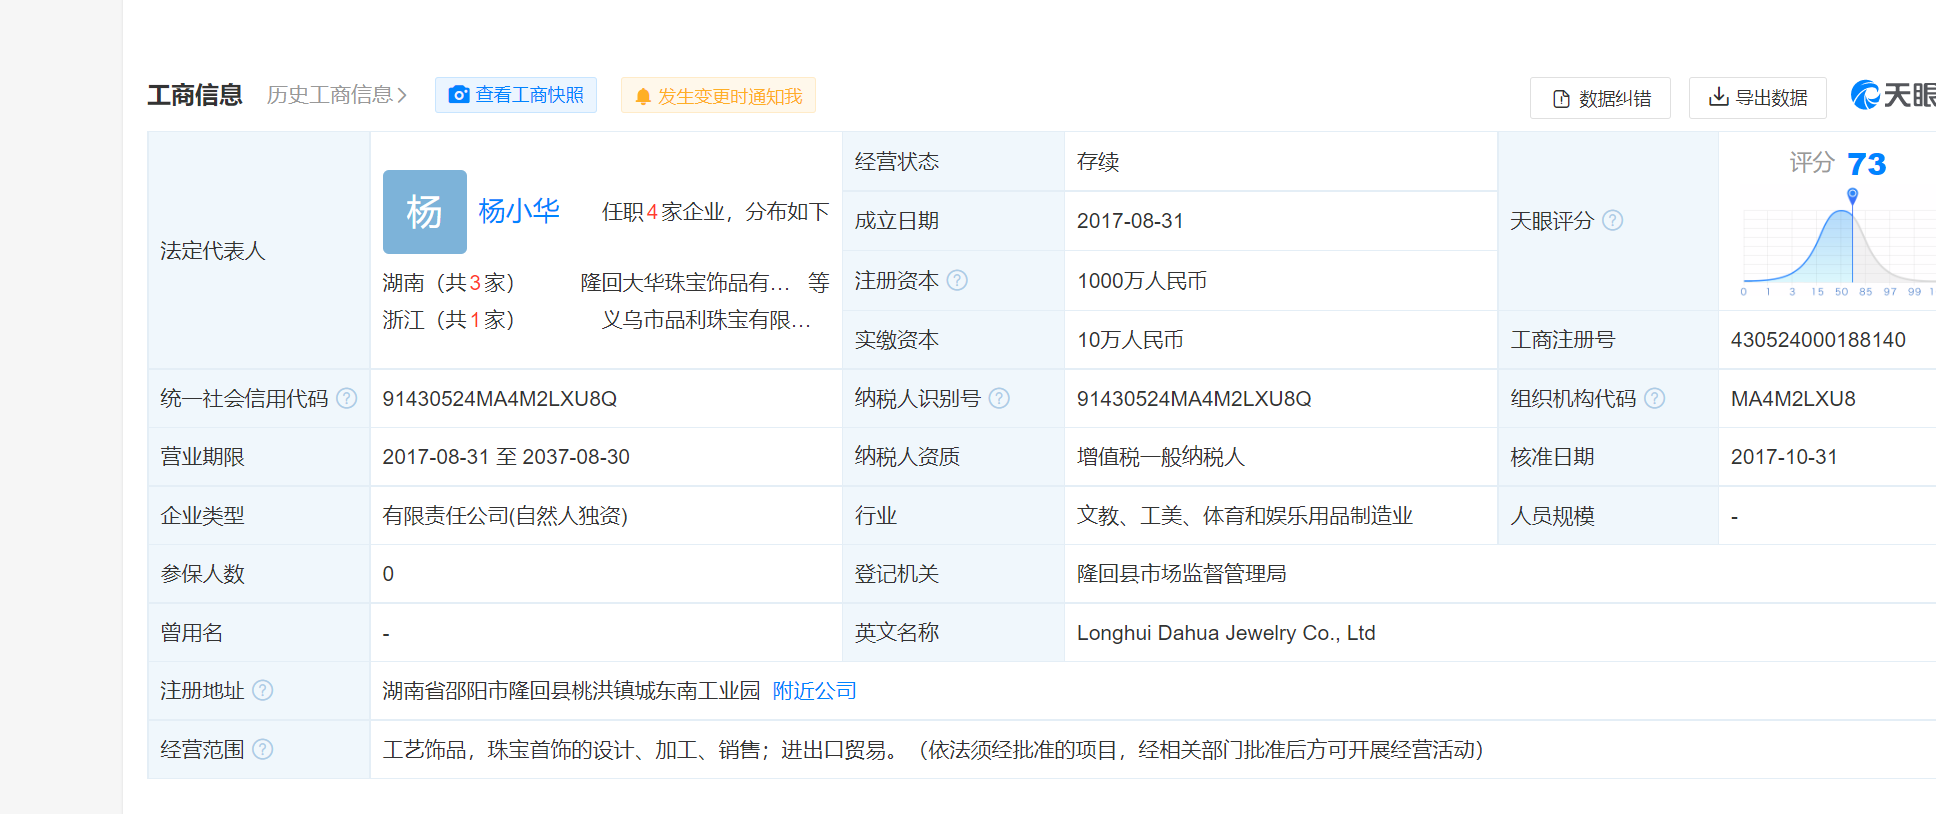Click 导出数据 button
Image resolution: width=1936 pixels, height=814 pixels.
pyautogui.click(x=1757, y=98)
